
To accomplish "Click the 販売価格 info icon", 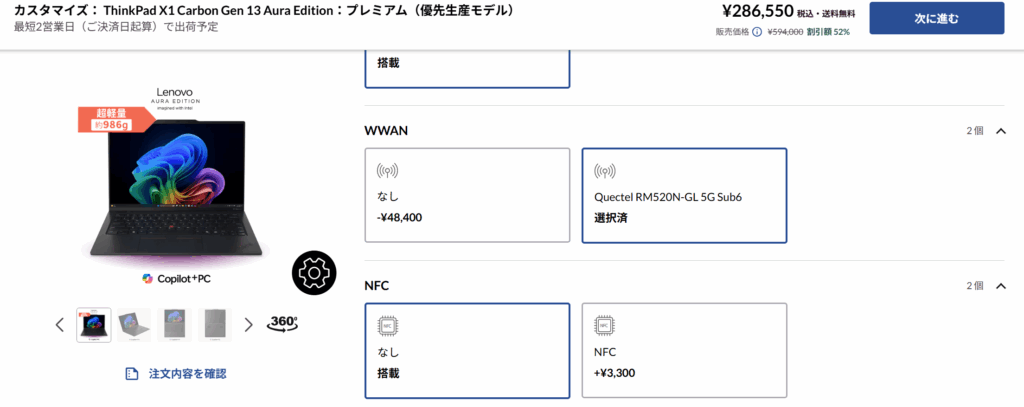I will (757, 31).
